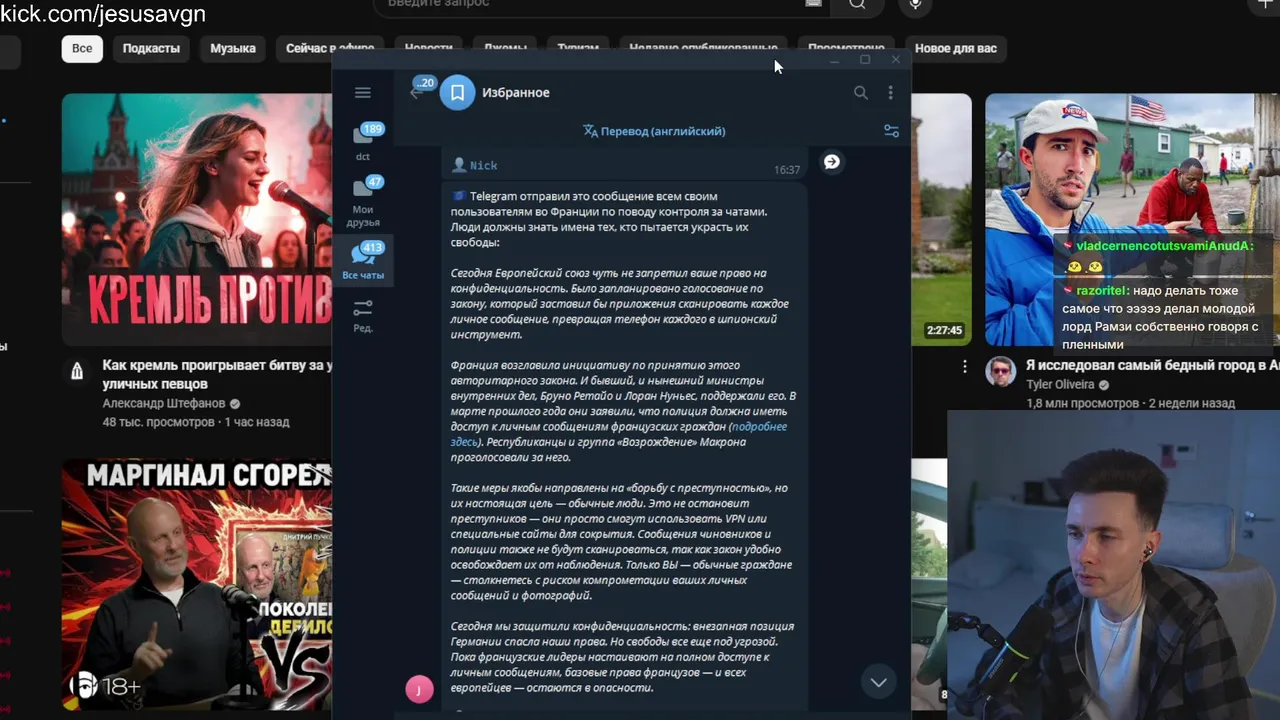Search inside the Избранное chat
This screenshot has width=1280, height=720.
[x=860, y=93]
